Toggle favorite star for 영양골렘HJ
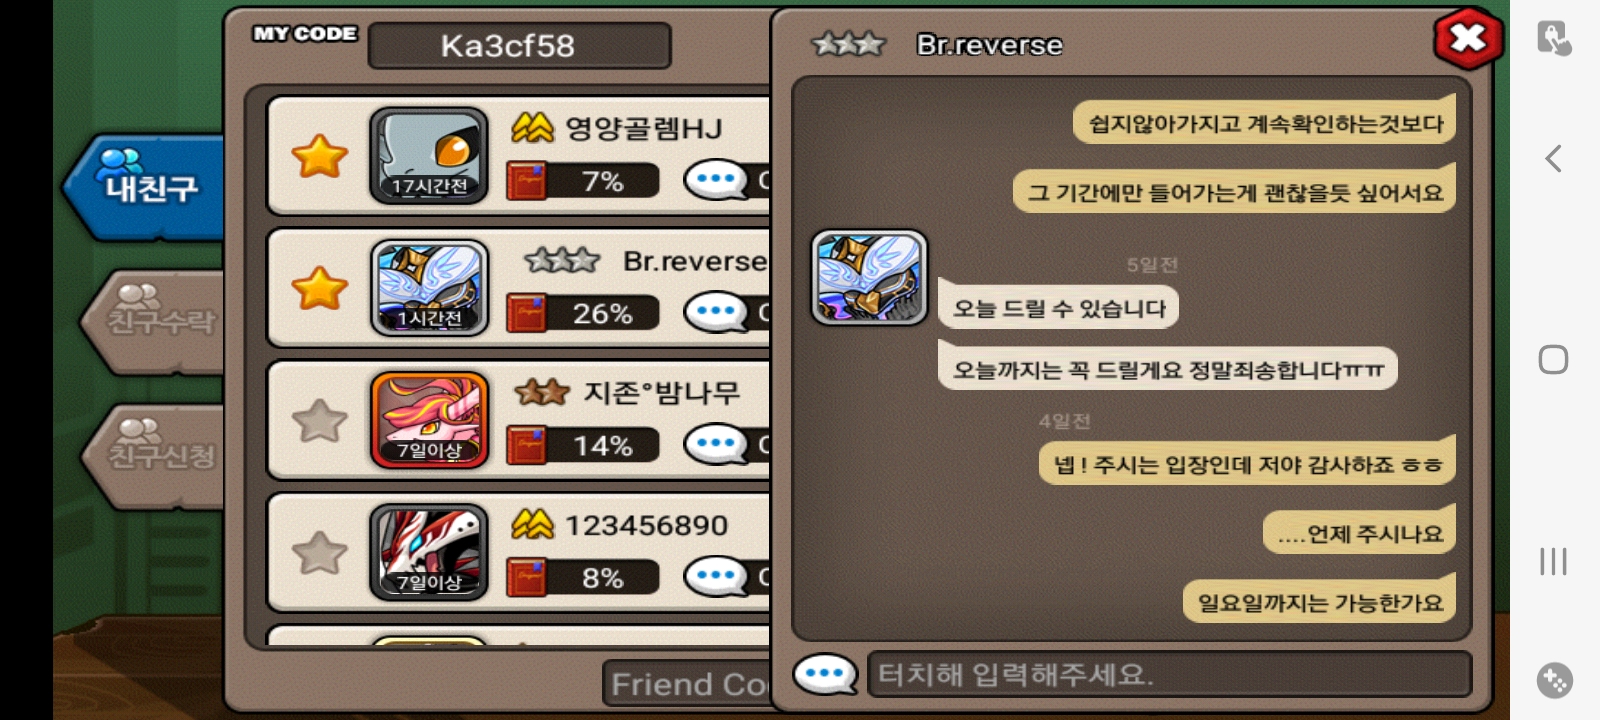The image size is (1600, 720). pyautogui.click(x=319, y=157)
